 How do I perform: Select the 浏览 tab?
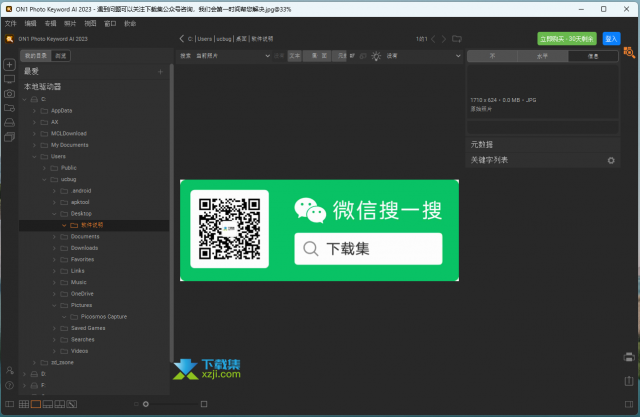pos(61,56)
